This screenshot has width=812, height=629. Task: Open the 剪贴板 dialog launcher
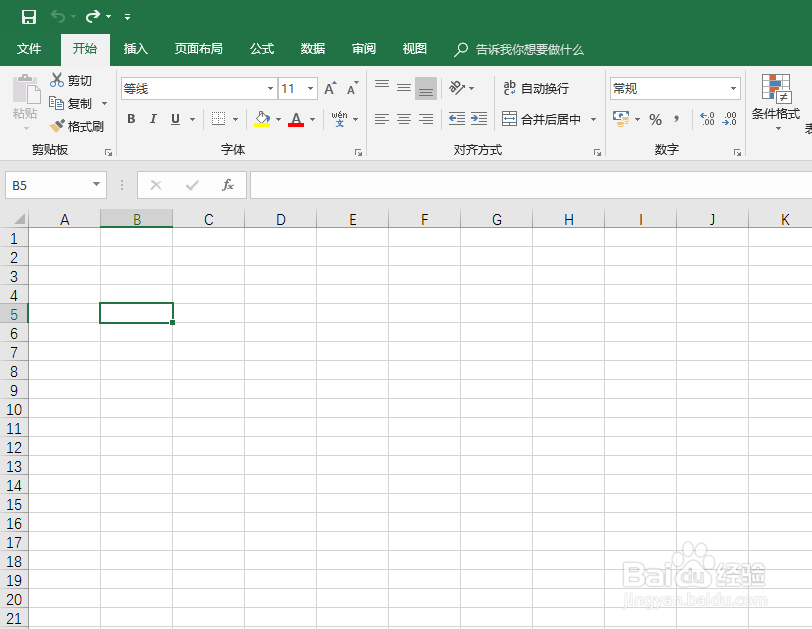tap(108, 152)
